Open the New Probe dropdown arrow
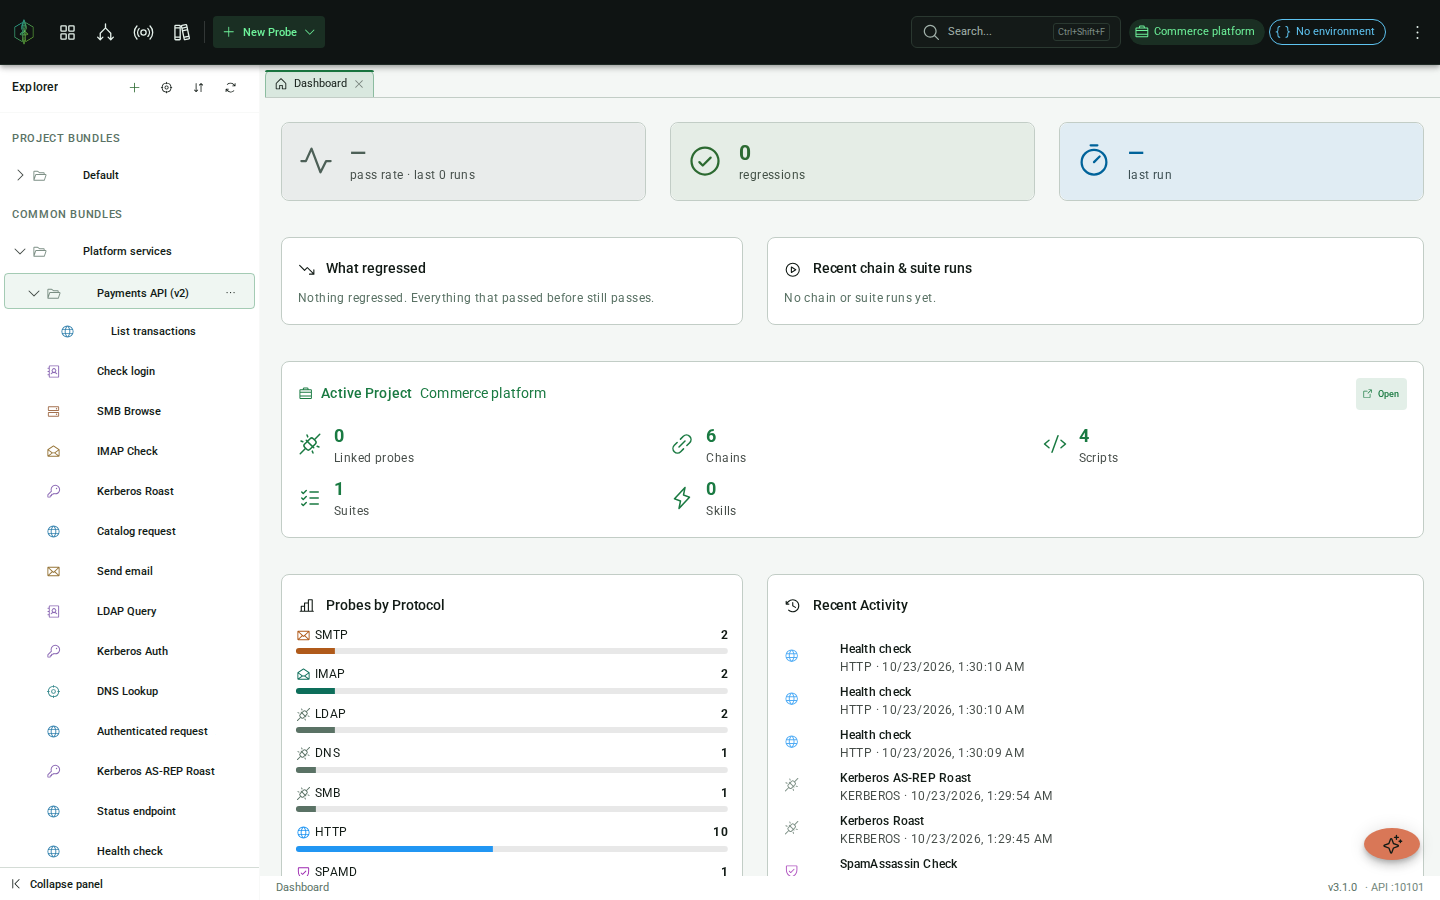 310,32
